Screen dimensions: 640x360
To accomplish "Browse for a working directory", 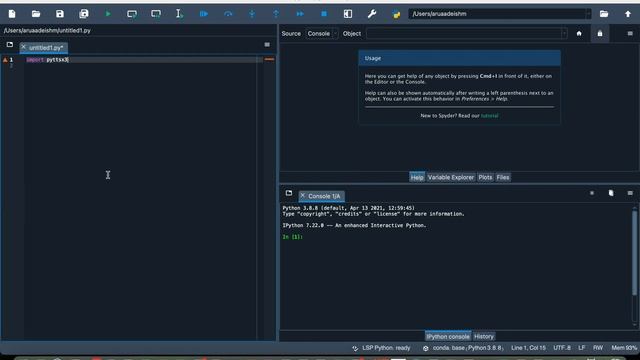I will [x=604, y=14].
